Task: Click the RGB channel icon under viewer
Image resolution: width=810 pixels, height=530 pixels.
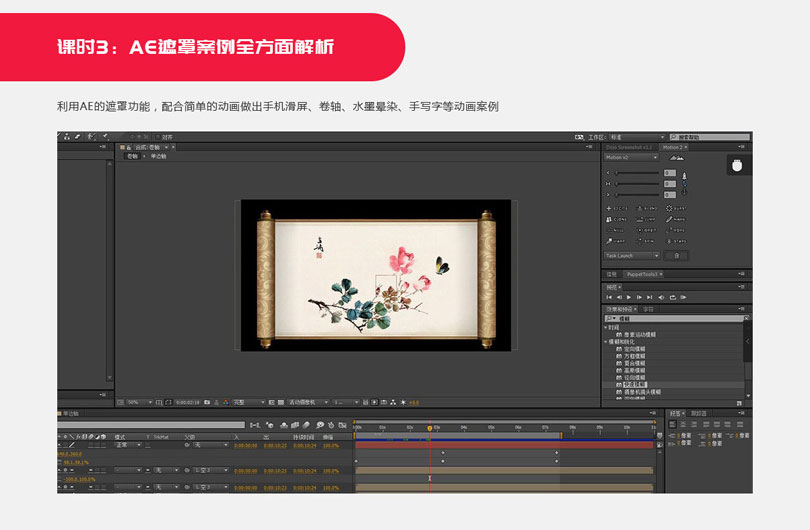Action: tap(226, 402)
